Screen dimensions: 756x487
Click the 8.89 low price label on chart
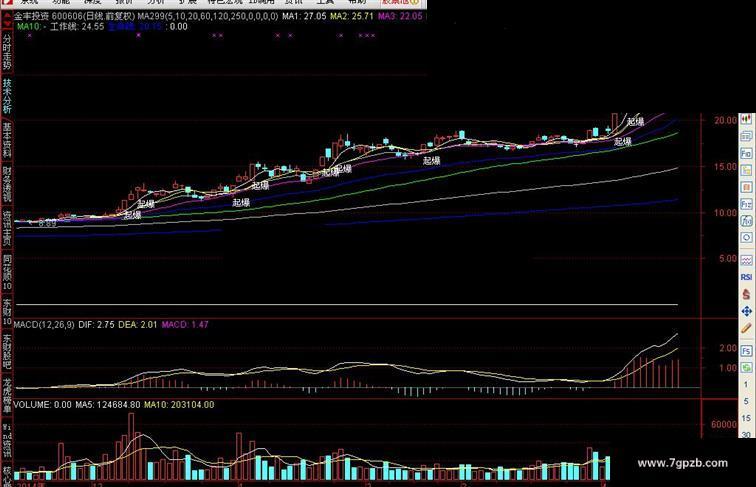[x=47, y=223]
